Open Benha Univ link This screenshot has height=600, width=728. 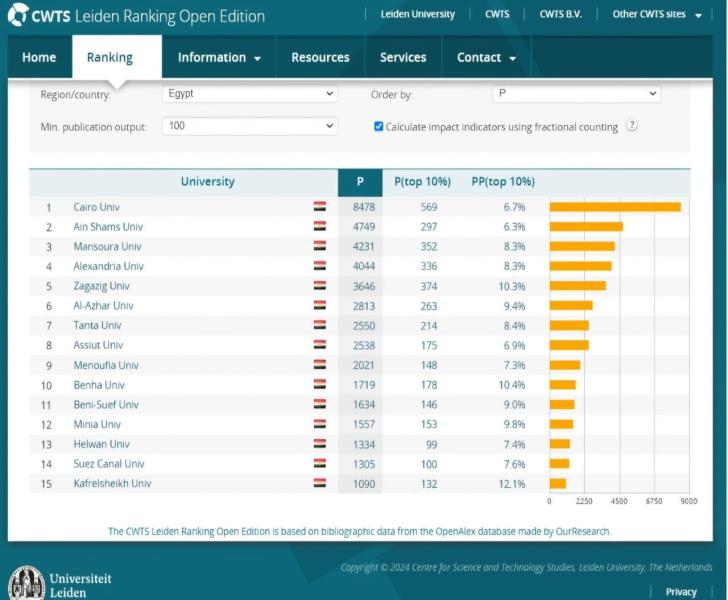point(99,385)
